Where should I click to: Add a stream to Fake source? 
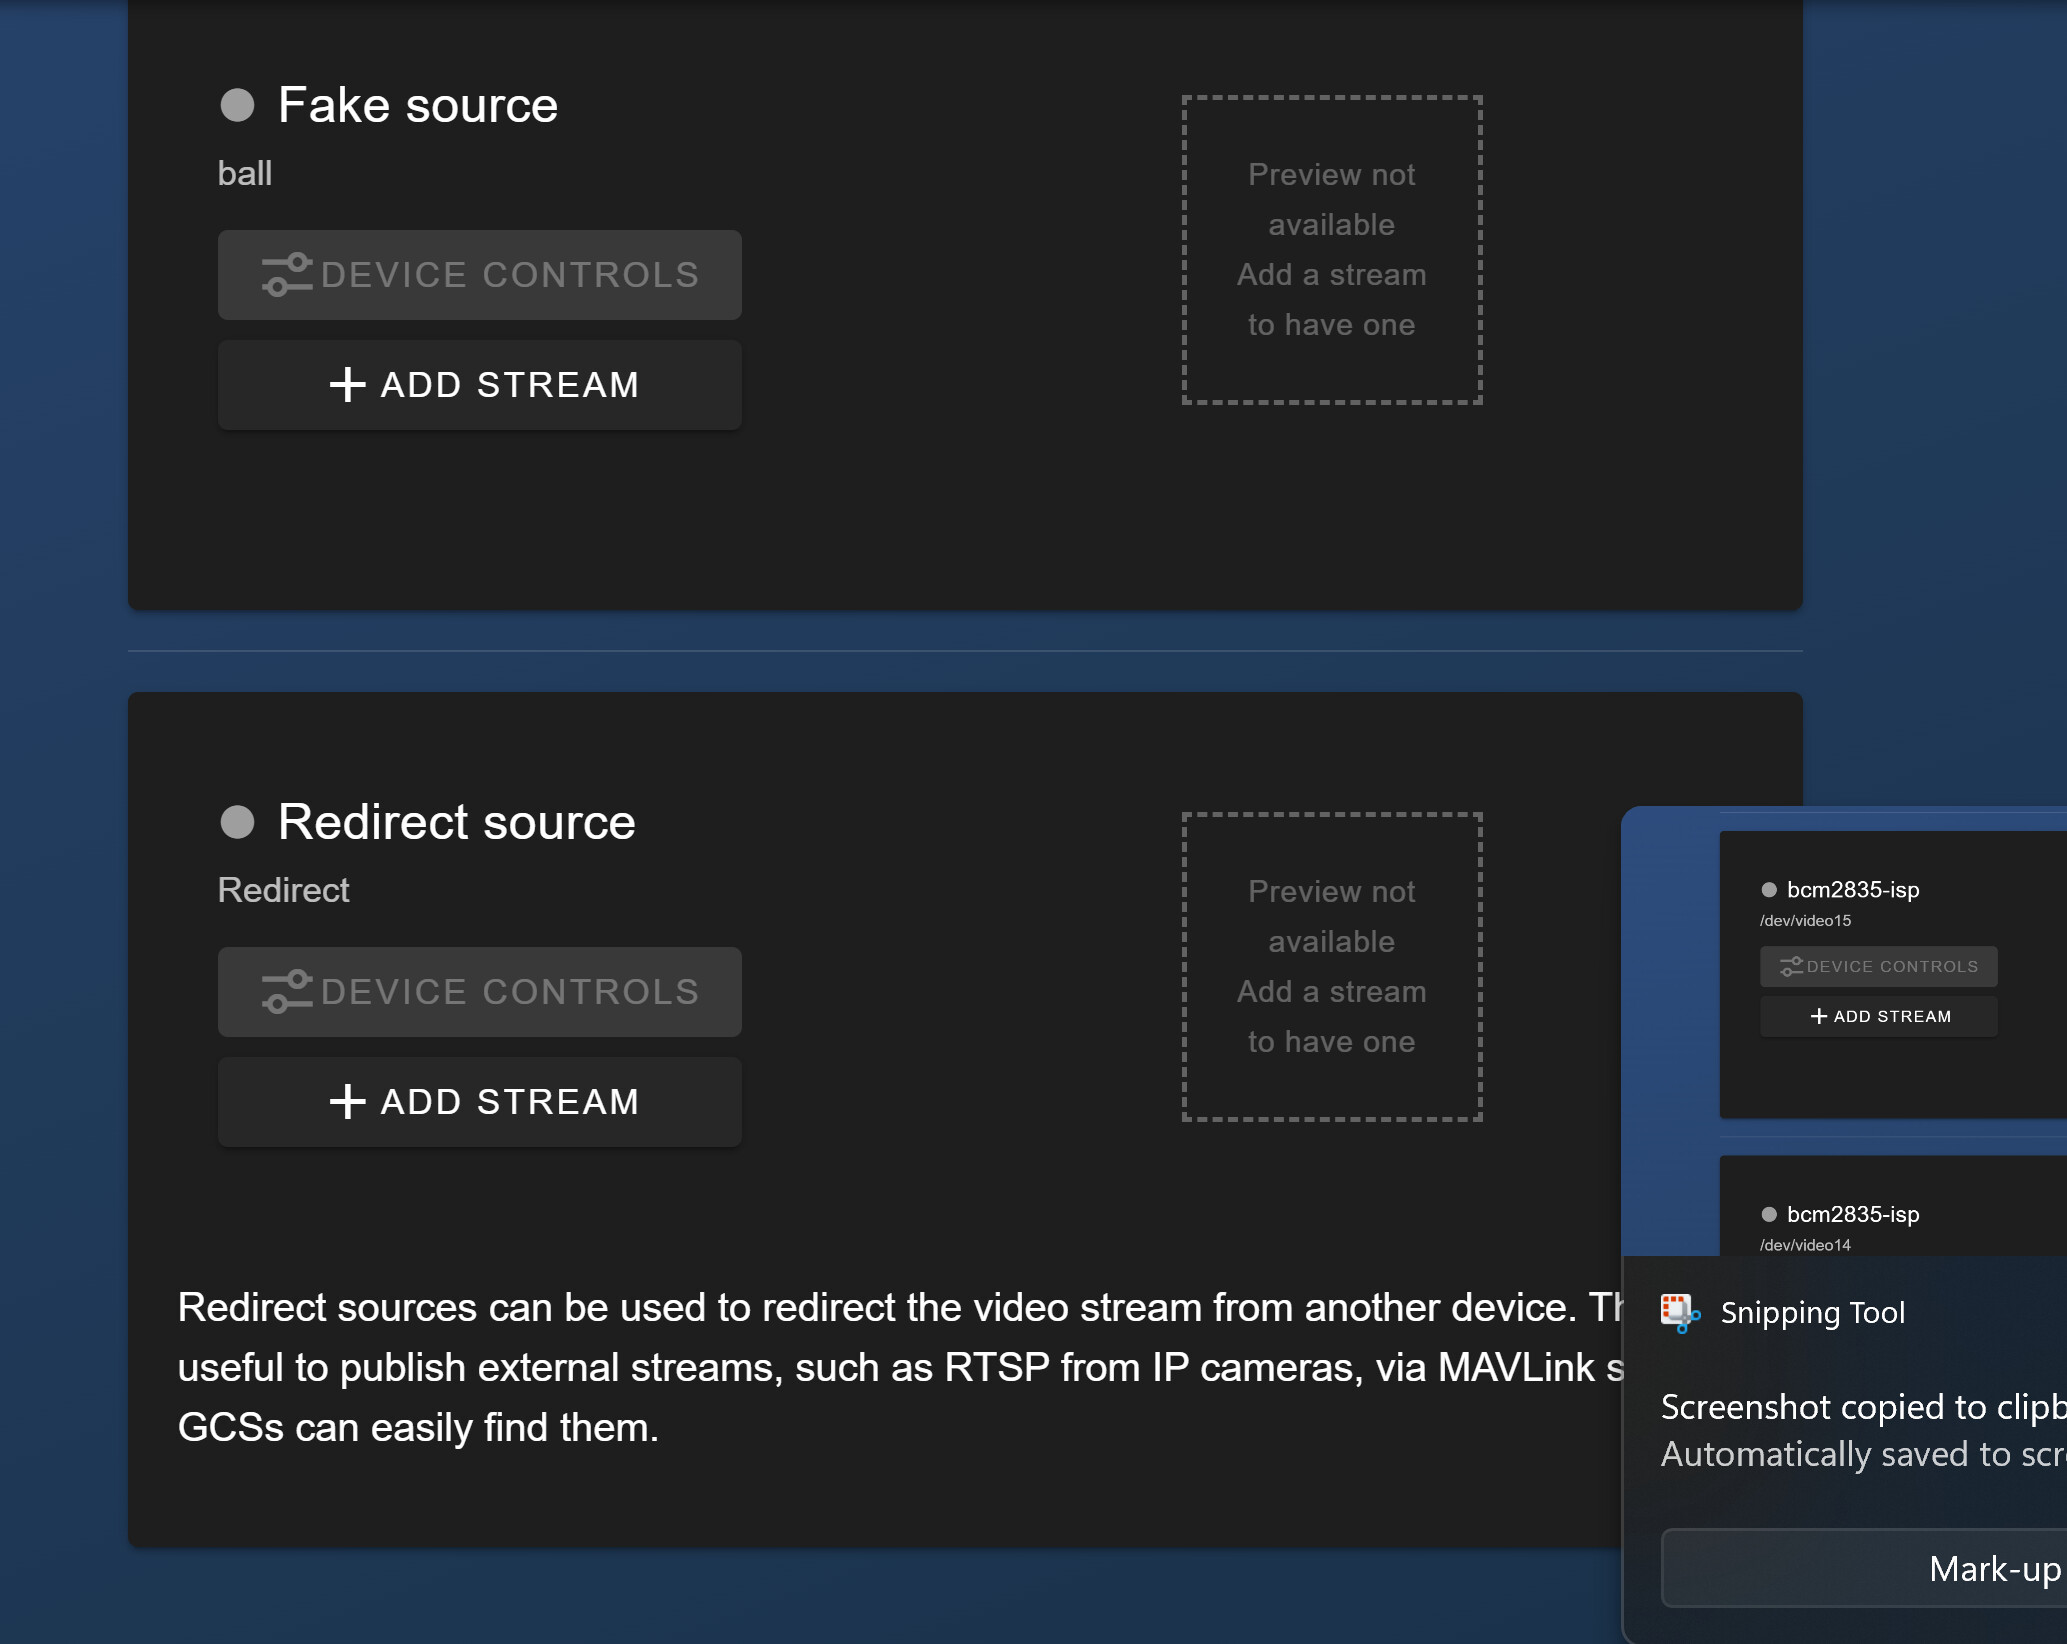click(479, 385)
